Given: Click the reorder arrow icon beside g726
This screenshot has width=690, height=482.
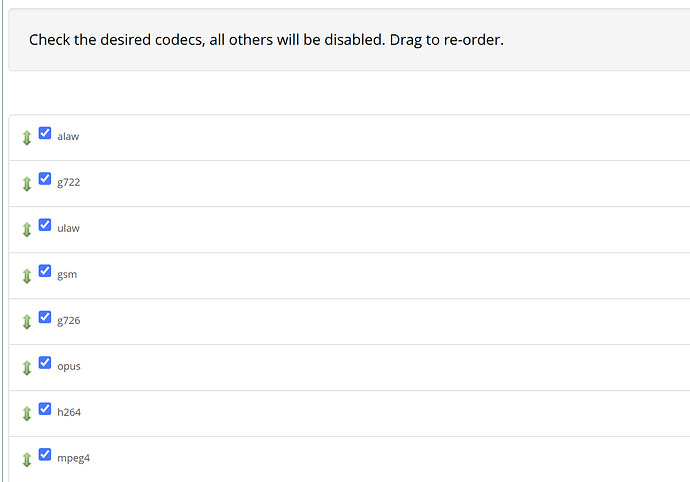Looking at the screenshot, I should (x=27, y=322).
